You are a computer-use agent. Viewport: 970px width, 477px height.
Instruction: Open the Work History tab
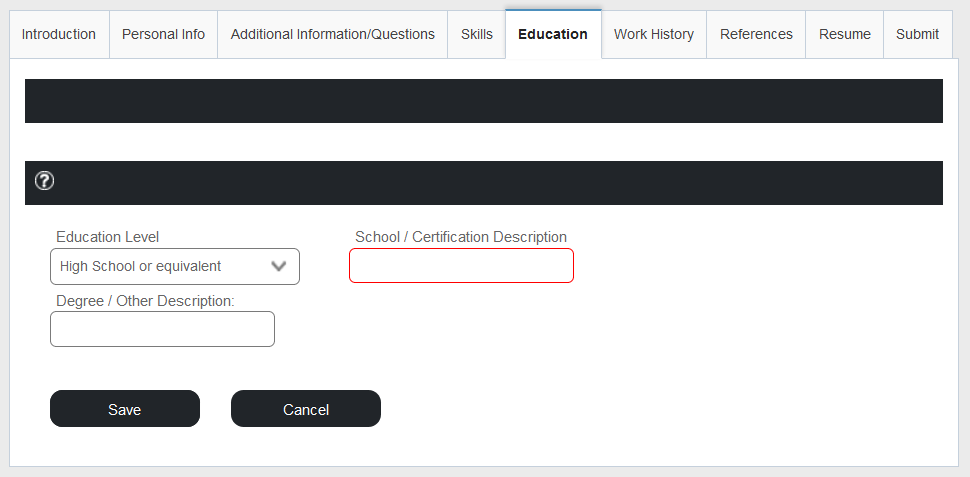click(x=654, y=35)
